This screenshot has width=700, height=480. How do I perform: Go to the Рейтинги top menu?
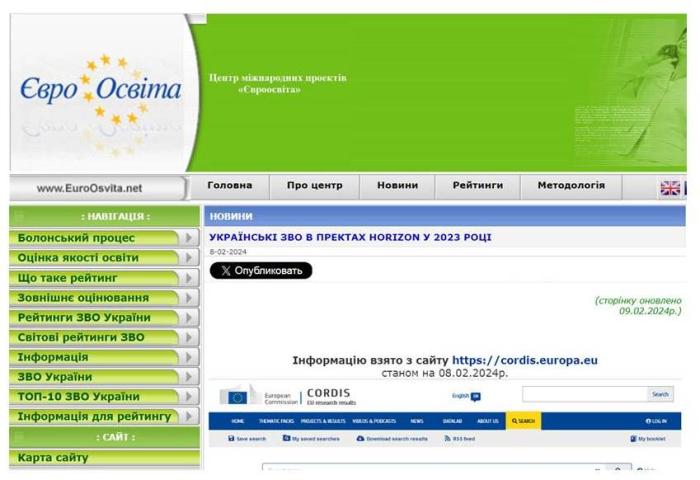pos(477,186)
